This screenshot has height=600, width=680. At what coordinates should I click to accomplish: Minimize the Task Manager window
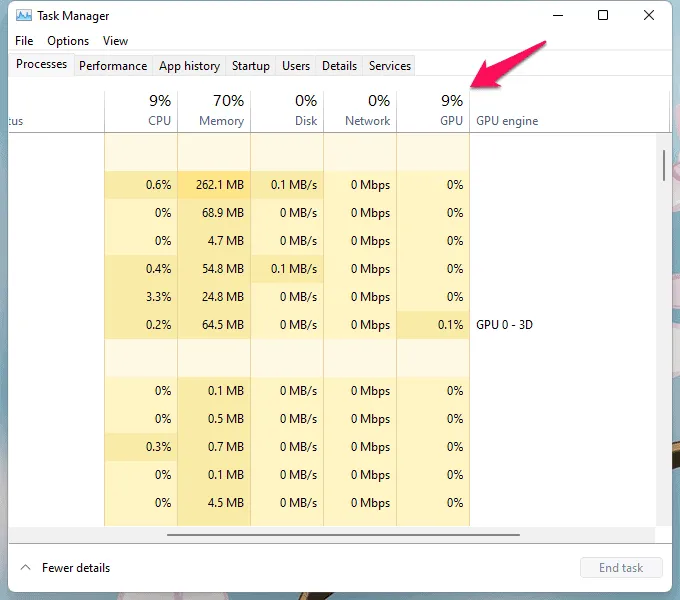coord(558,16)
